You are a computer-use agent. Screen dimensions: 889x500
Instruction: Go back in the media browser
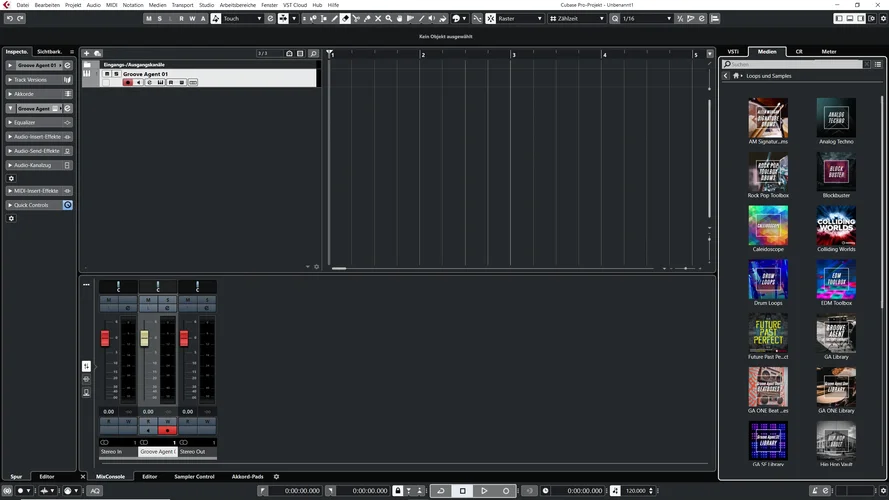(726, 76)
